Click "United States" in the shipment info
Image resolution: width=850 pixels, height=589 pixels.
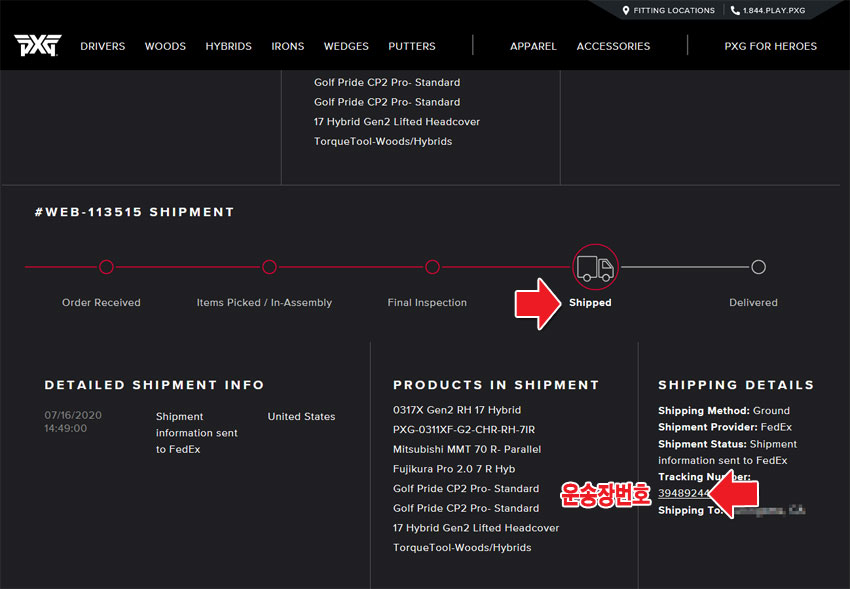(x=301, y=417)
